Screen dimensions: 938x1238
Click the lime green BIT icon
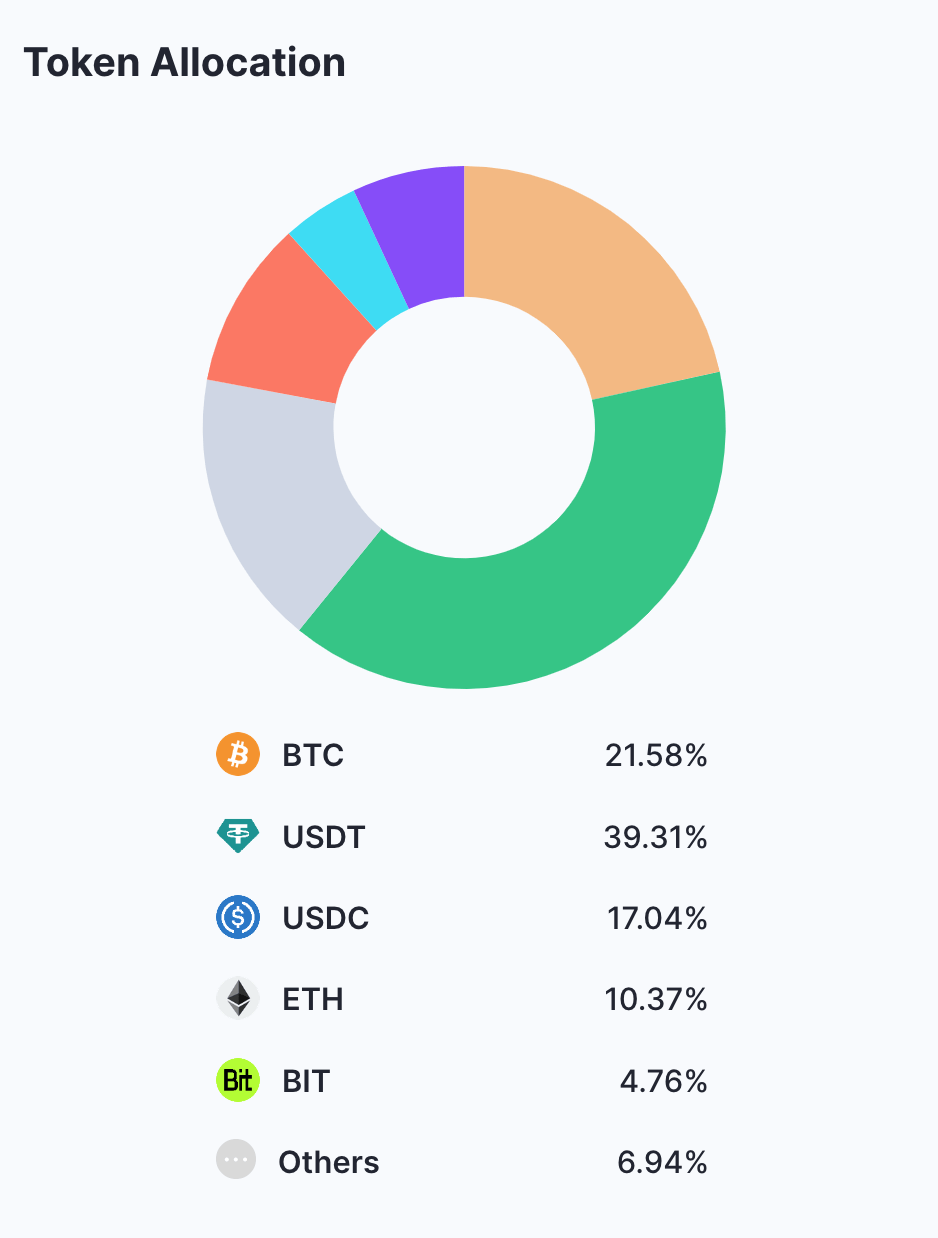tap(238, 1081)
